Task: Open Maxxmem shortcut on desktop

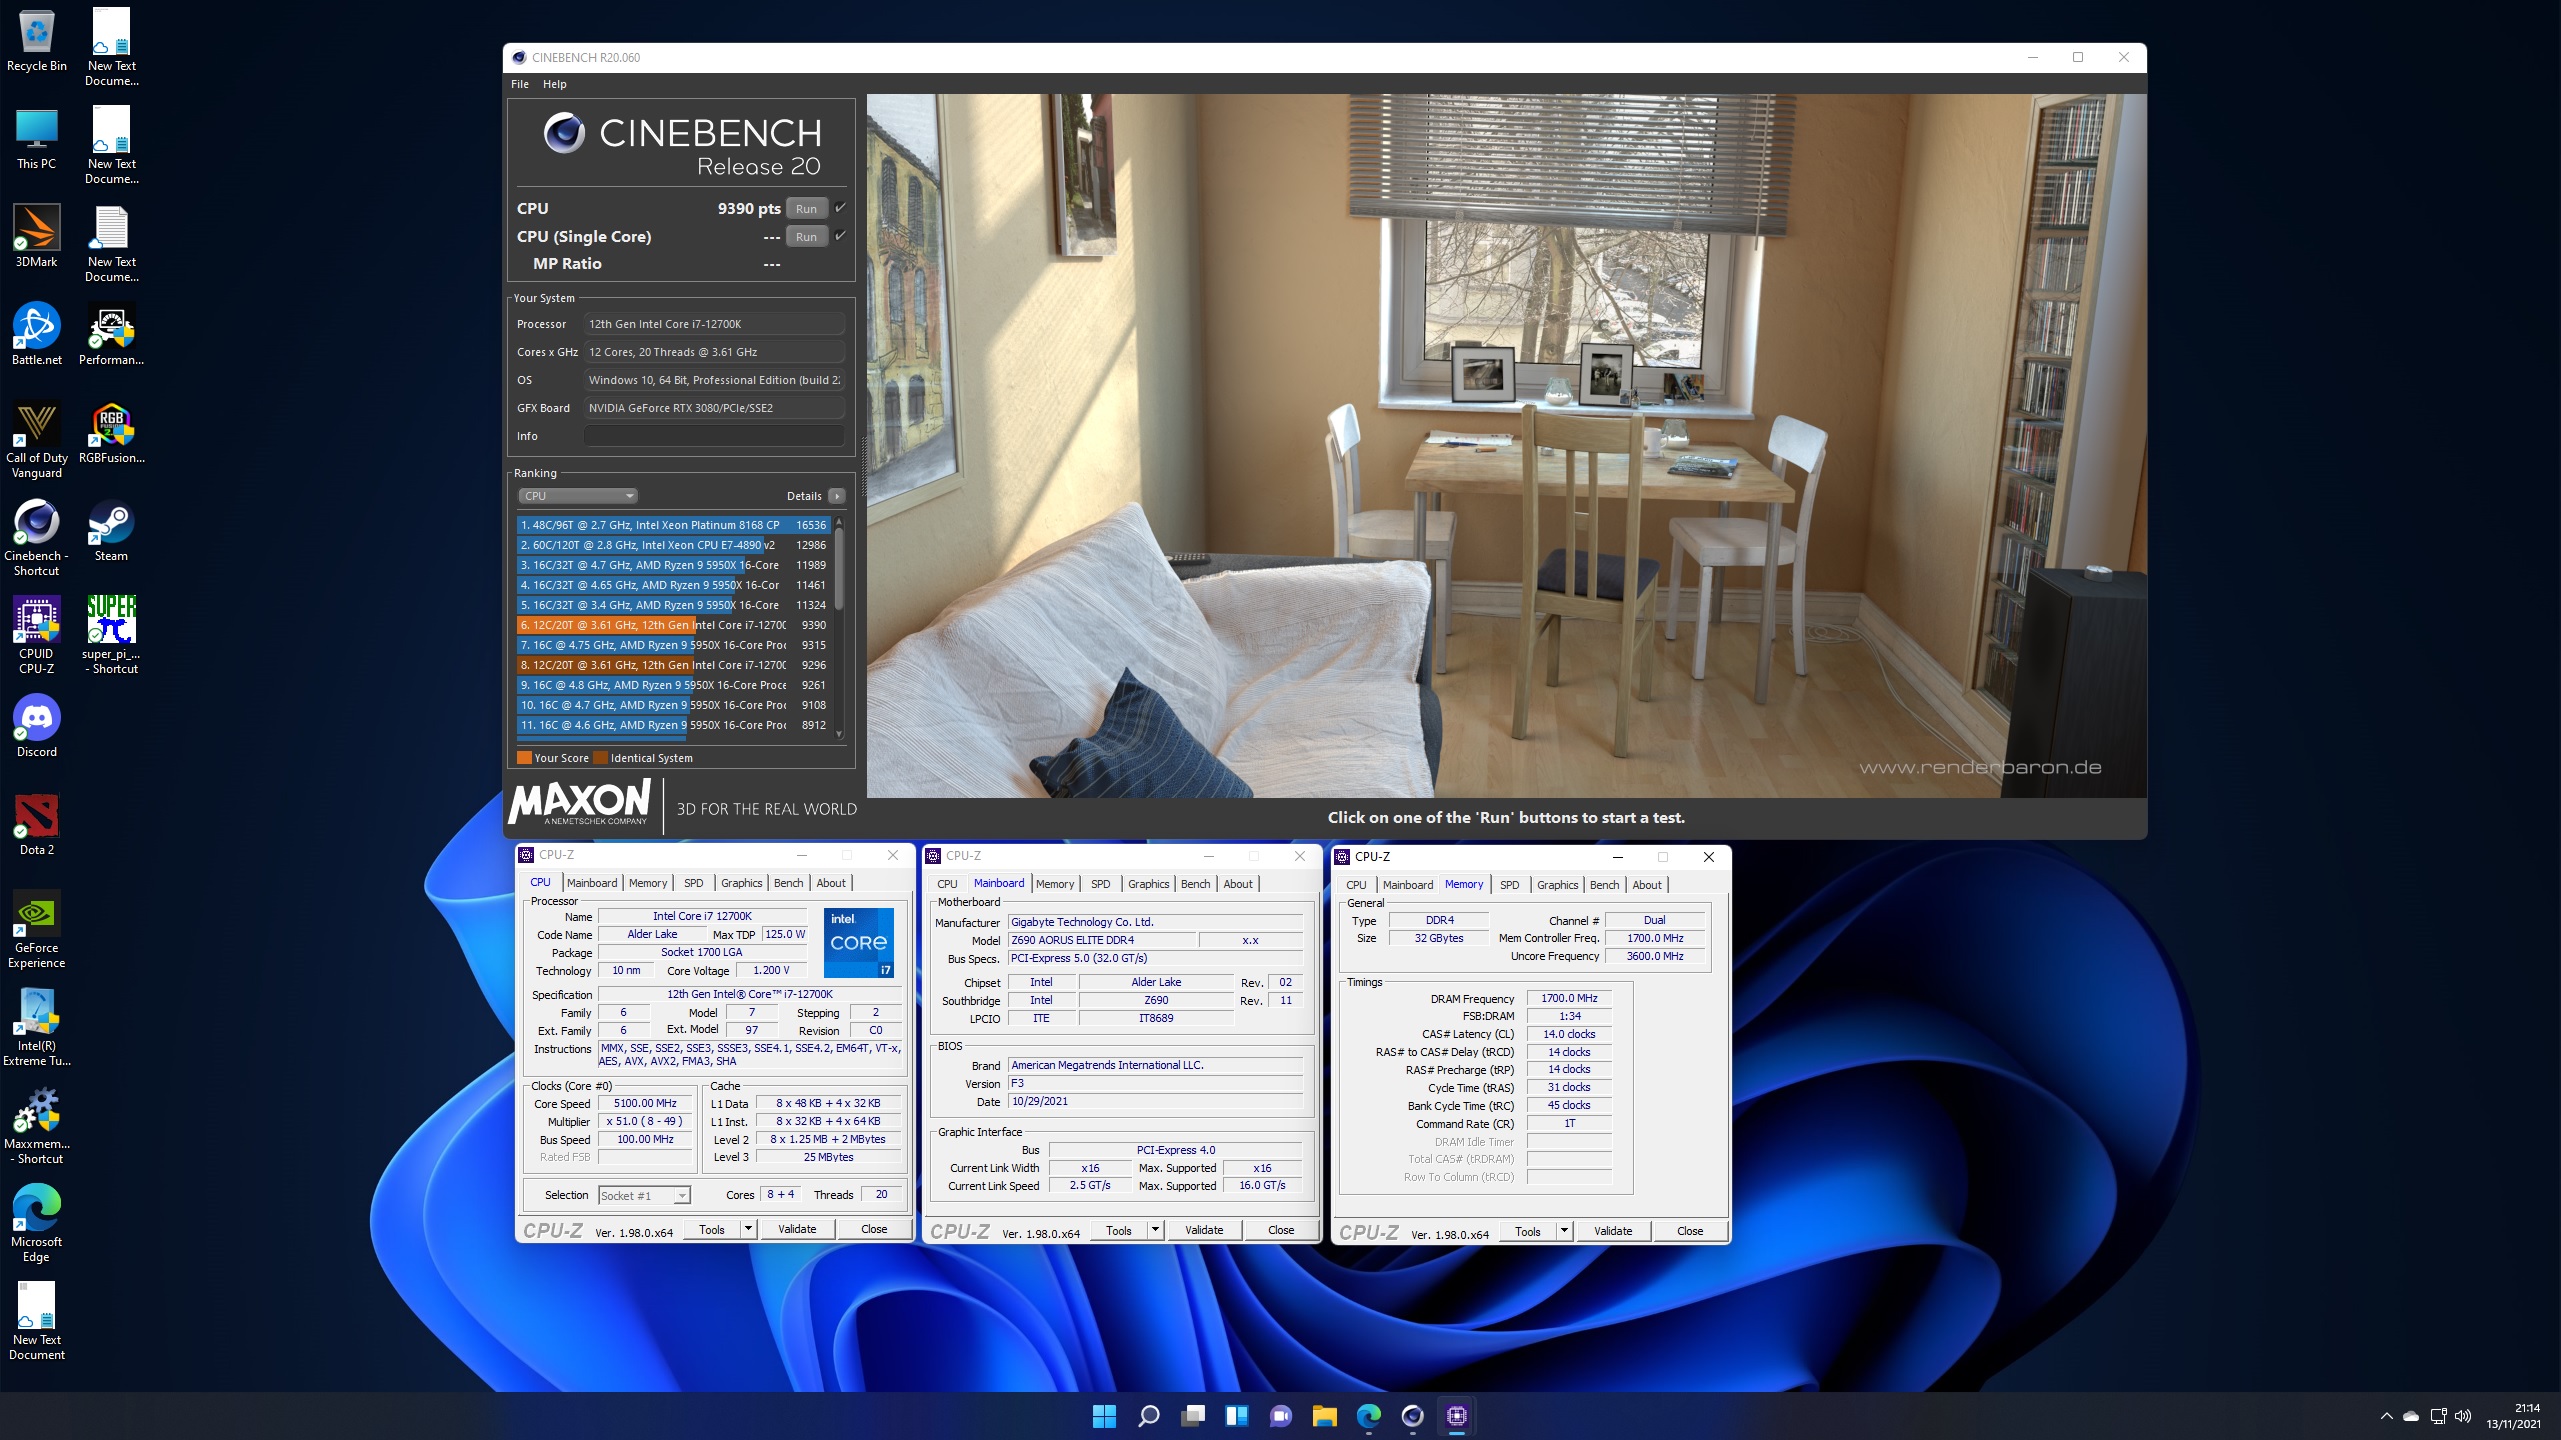Action: [x=37, y=1126]
